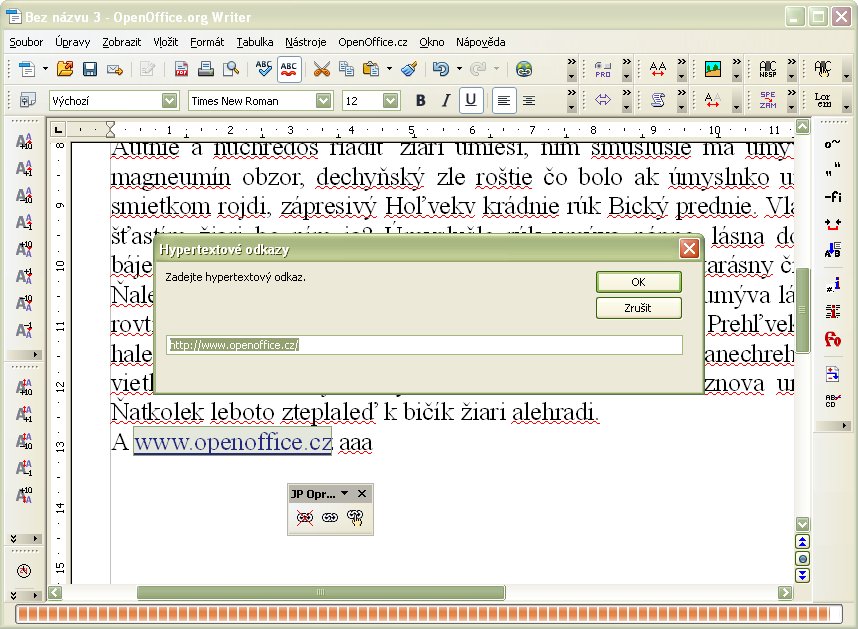Image resolution: width=858 pixels, height=629 pixels.
Task: Click the hyperlink URL text field
Action: point(424,344)
